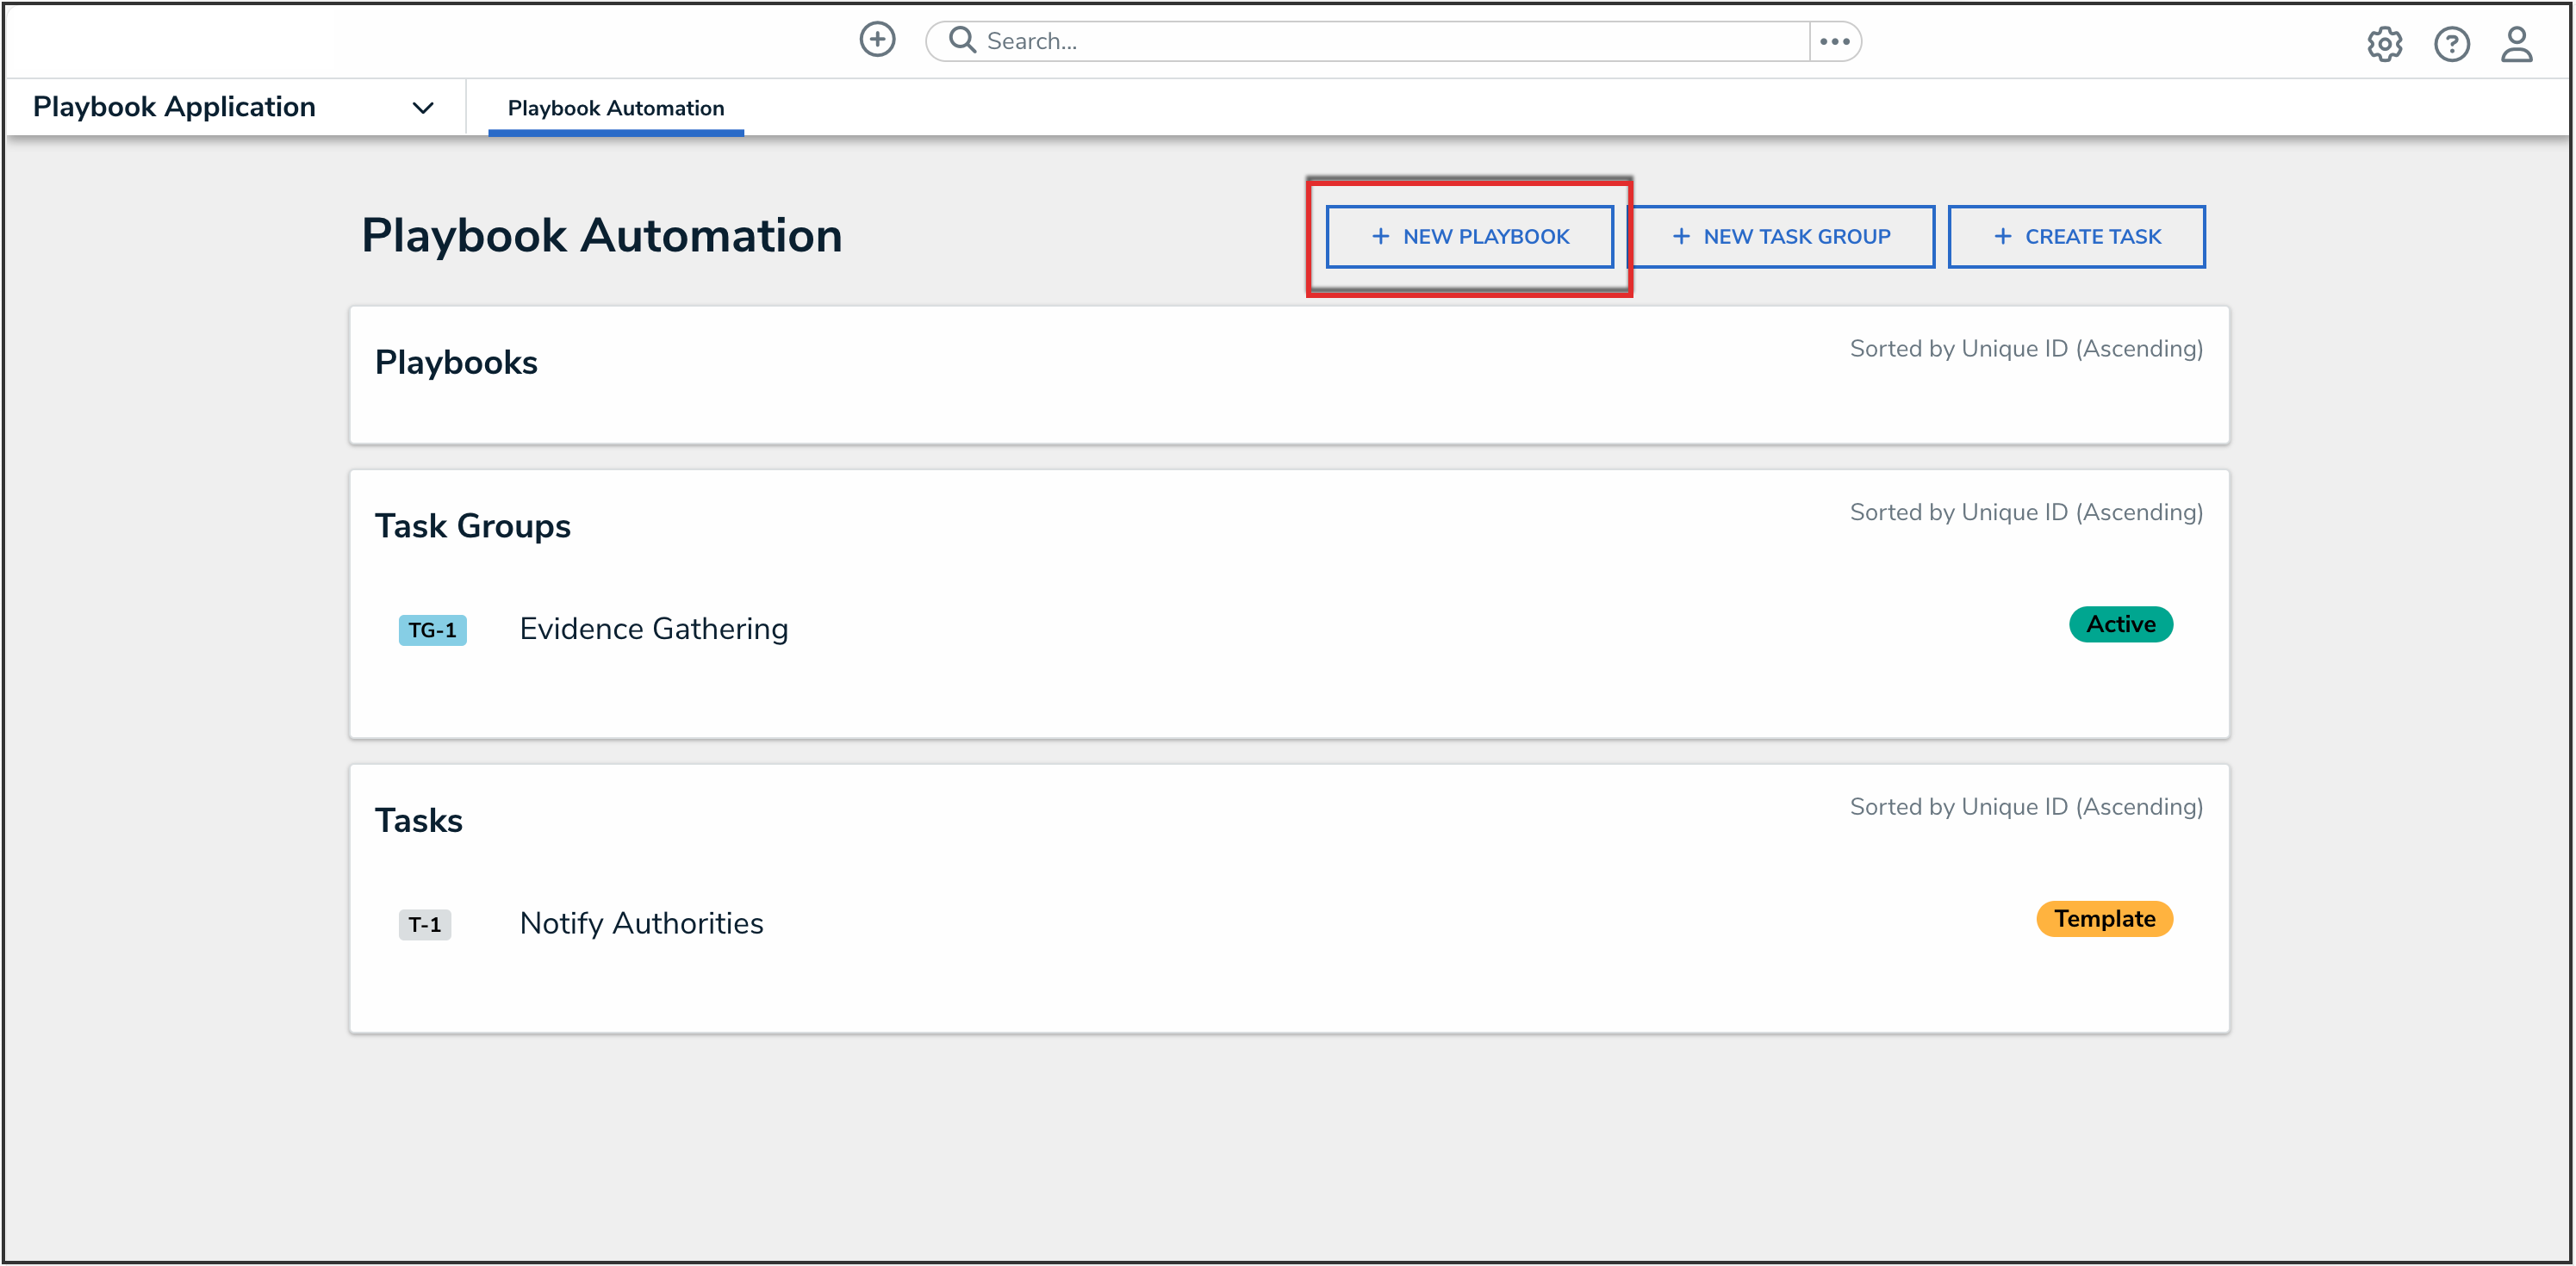
Task: Click the TG-1 task group badge
Action: pyautogui.click(x=432, y=630)
